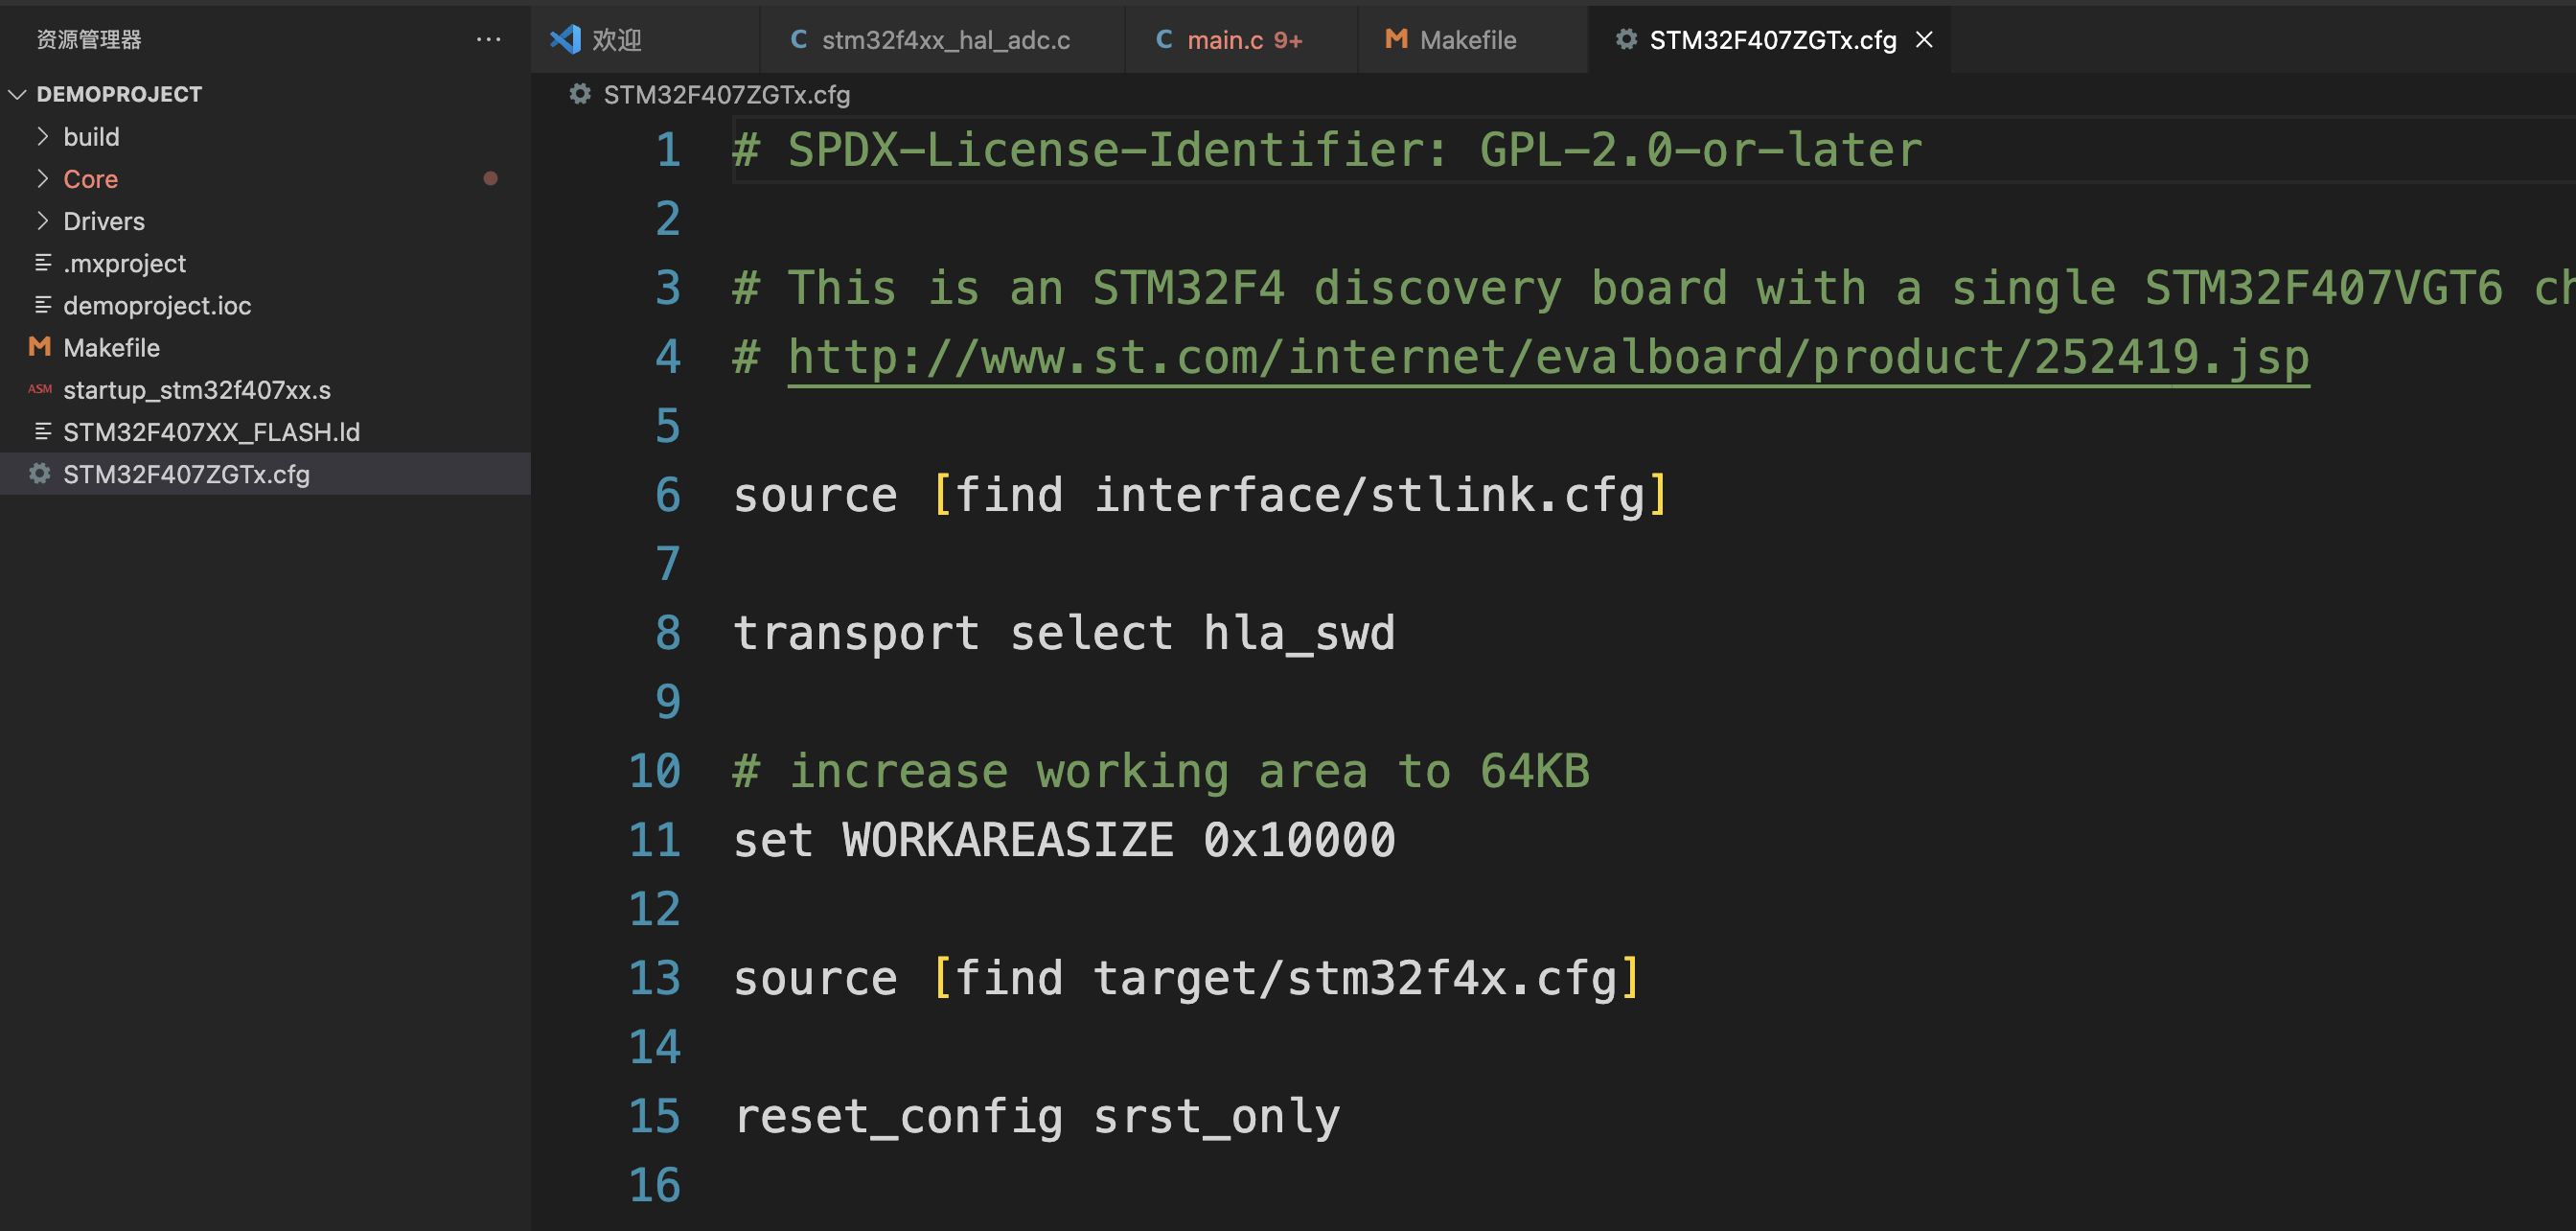Click the modified dot next to Core
Screen dimensions: 2576x1231
pos(490,178)
